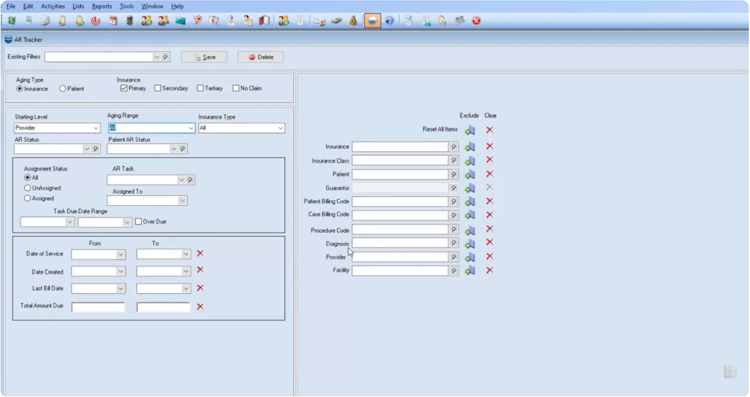Click Exclude icon for Reset All Items
The width and height of the screenshot is (750, 397).
pyautogui.click(x=470, y=130)
